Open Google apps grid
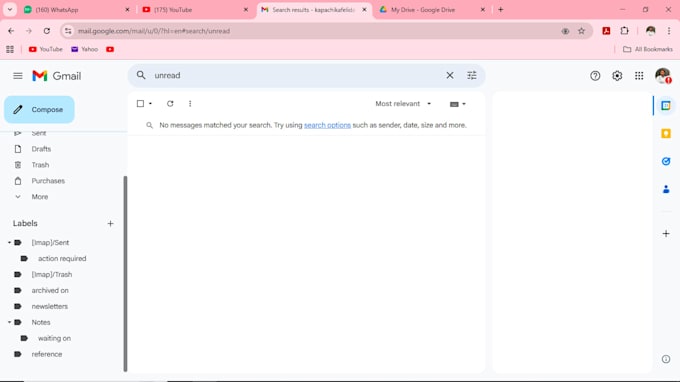The height and width of the screenshot is (382, 680). tap(639, 76)
